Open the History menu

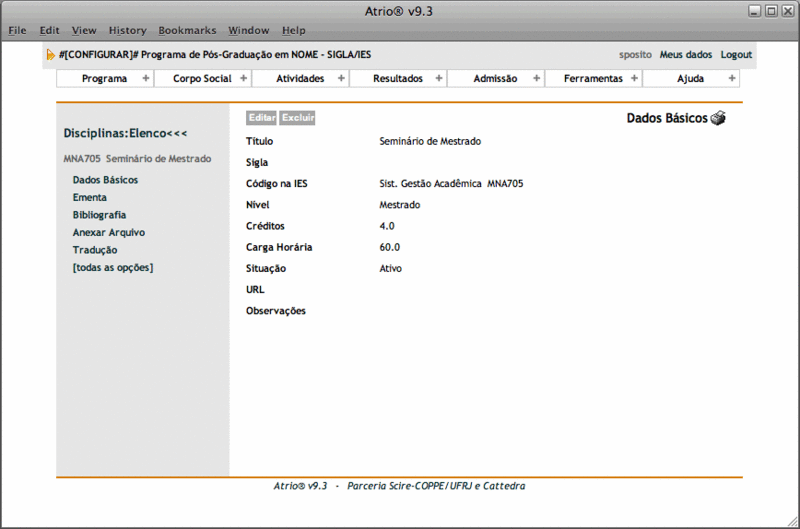[x=127, y=31]
